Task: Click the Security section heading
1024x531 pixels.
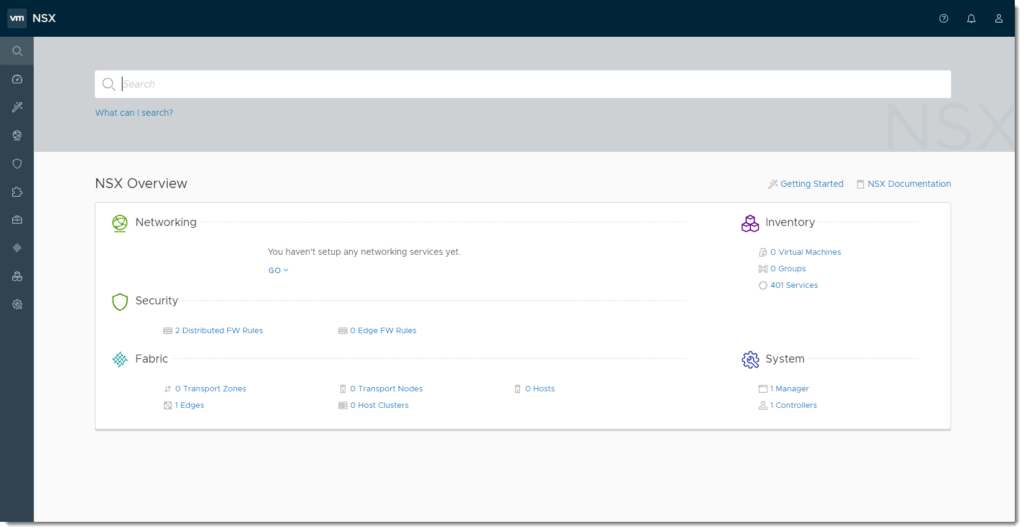Action: tap(157, 301)
